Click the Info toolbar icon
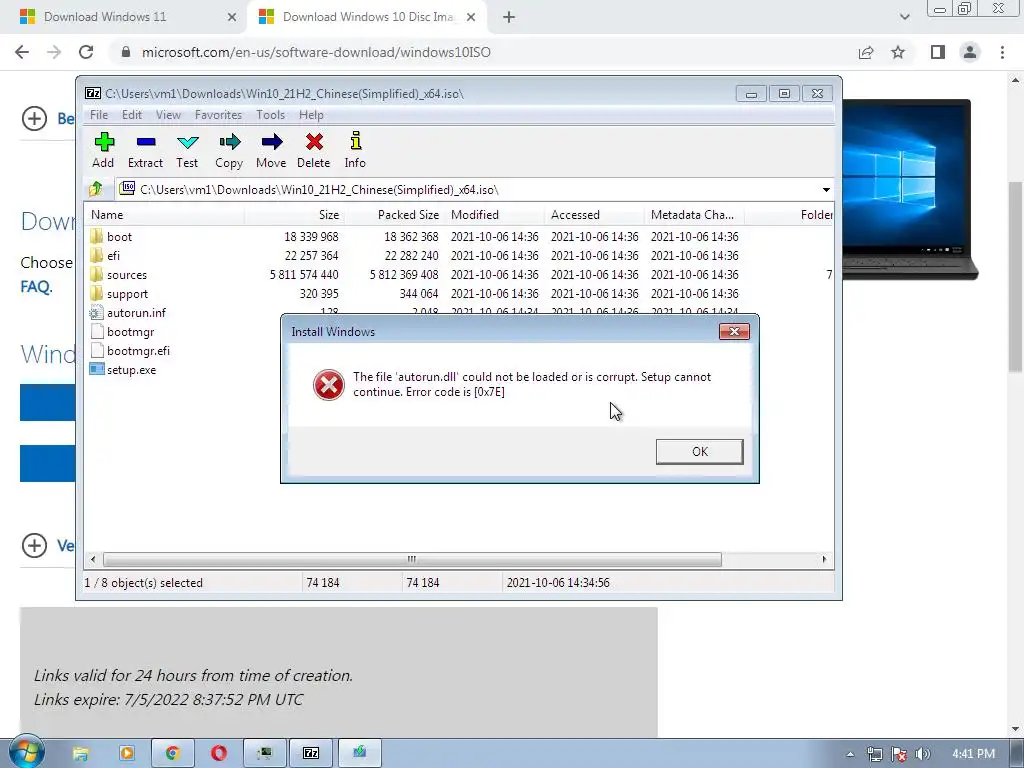Screen dimensions: 1024x768 [355, 150]
